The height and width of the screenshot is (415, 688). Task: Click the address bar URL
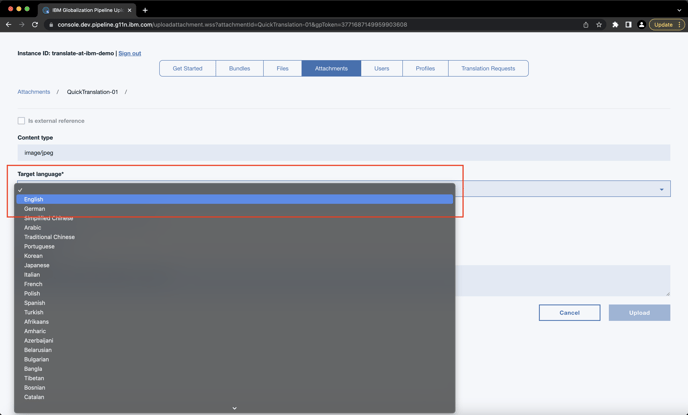pyautogui.click(x=233, y=25)
